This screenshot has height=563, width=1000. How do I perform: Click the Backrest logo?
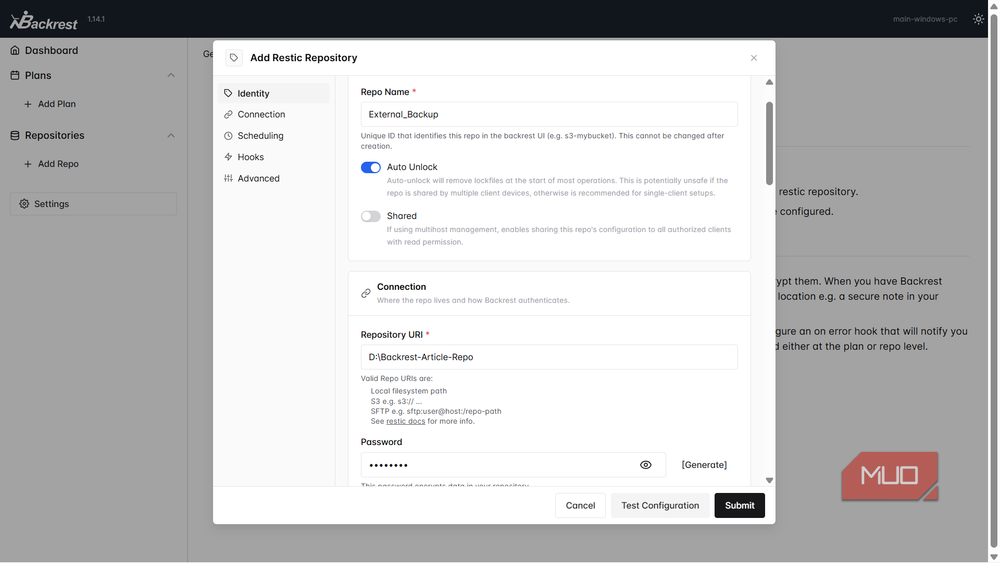click(44, 20)
